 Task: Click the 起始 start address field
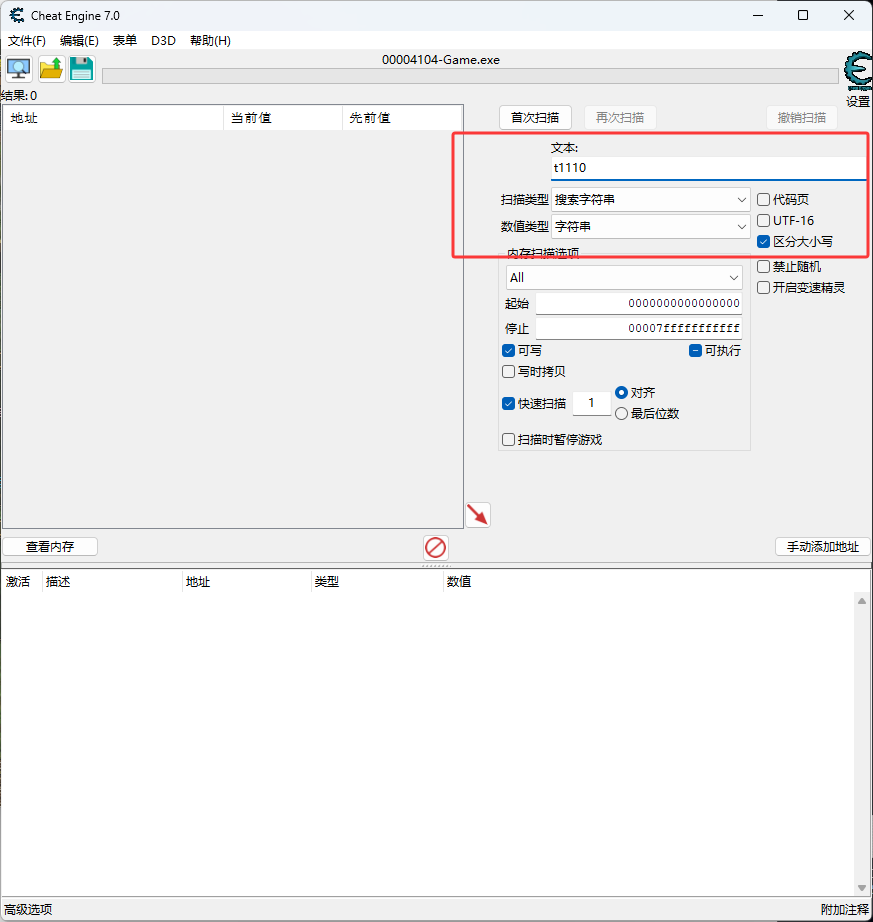[x=638, y=303]
